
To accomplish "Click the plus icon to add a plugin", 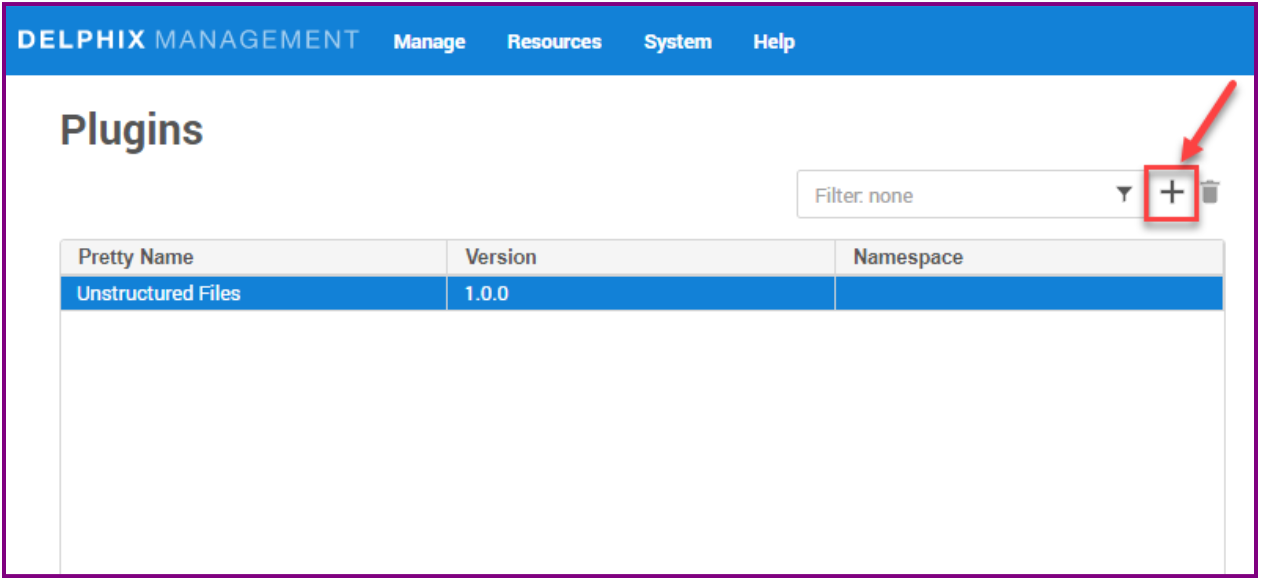I will coord(1171,194).
